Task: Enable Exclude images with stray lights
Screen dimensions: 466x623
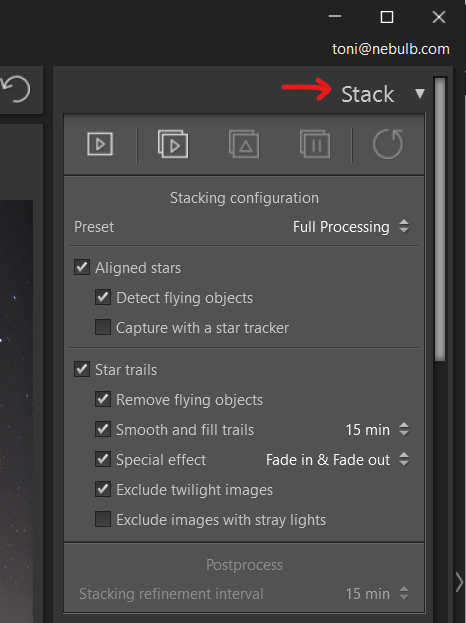Action: click(103, 519)
